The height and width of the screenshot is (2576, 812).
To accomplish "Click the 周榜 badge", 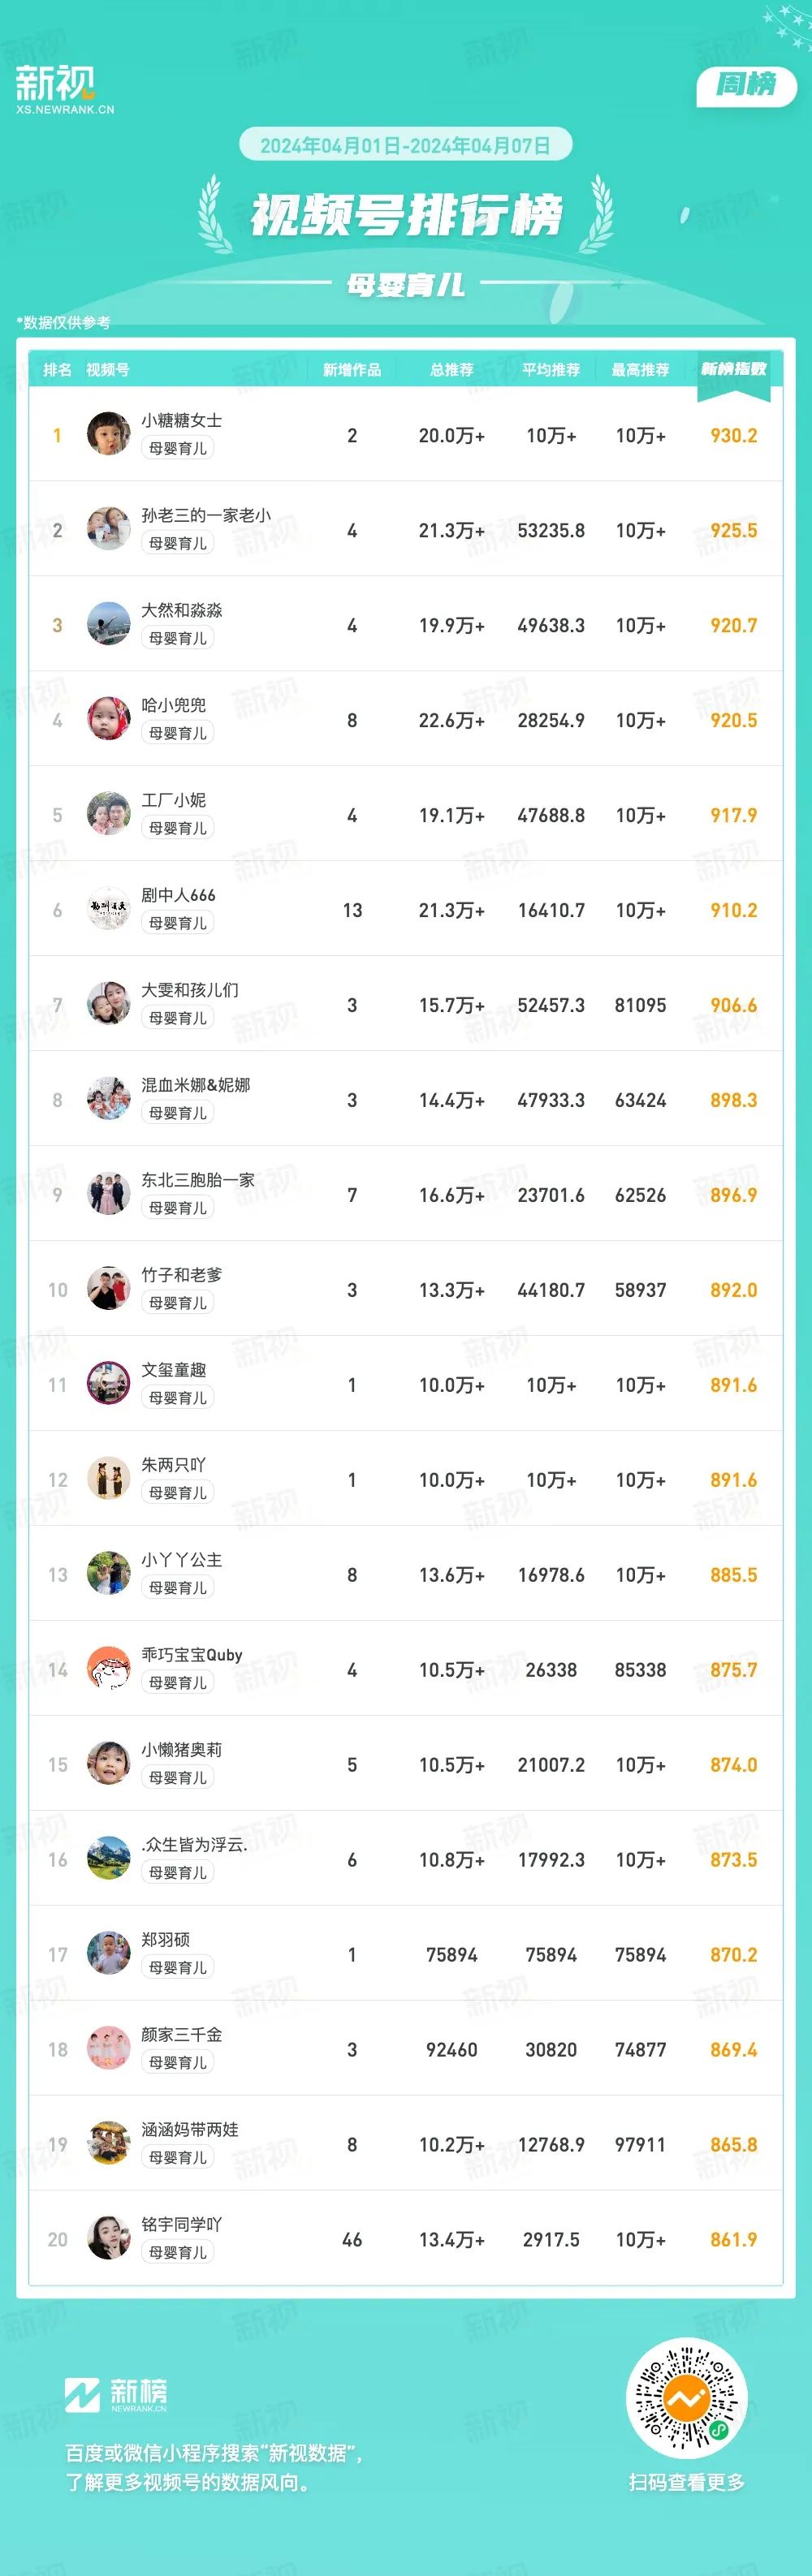I will pos(745,85).
